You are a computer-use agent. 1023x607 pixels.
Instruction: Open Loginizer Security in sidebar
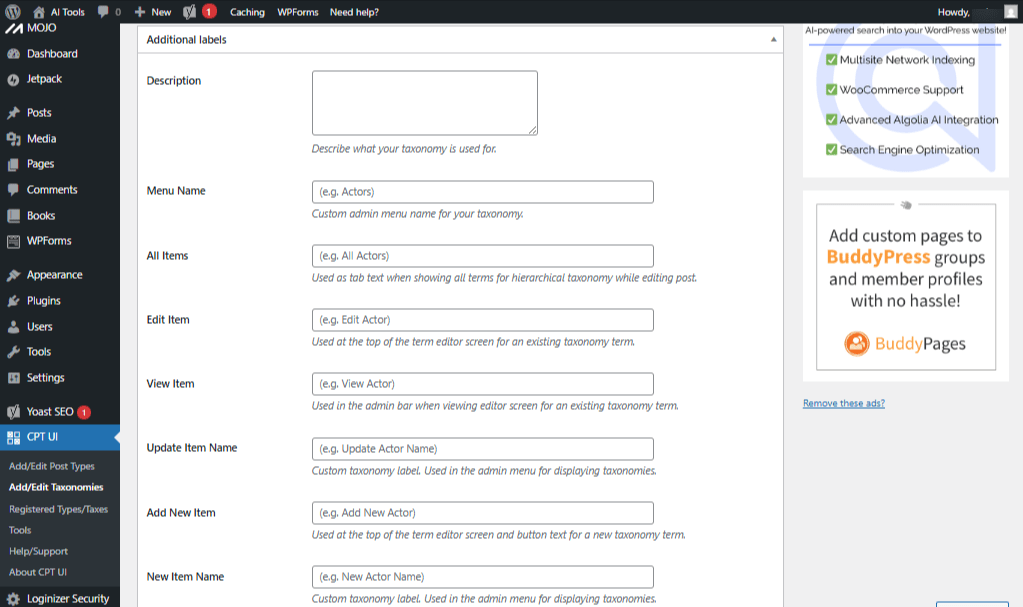(67, 599)
